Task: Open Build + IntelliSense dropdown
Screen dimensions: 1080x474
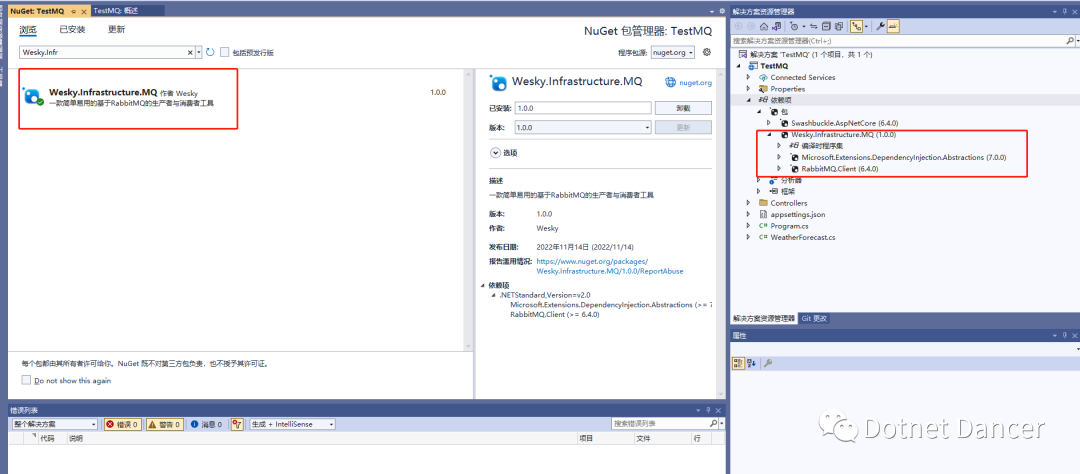Action: pyautogui.click(x=293, y=424)
